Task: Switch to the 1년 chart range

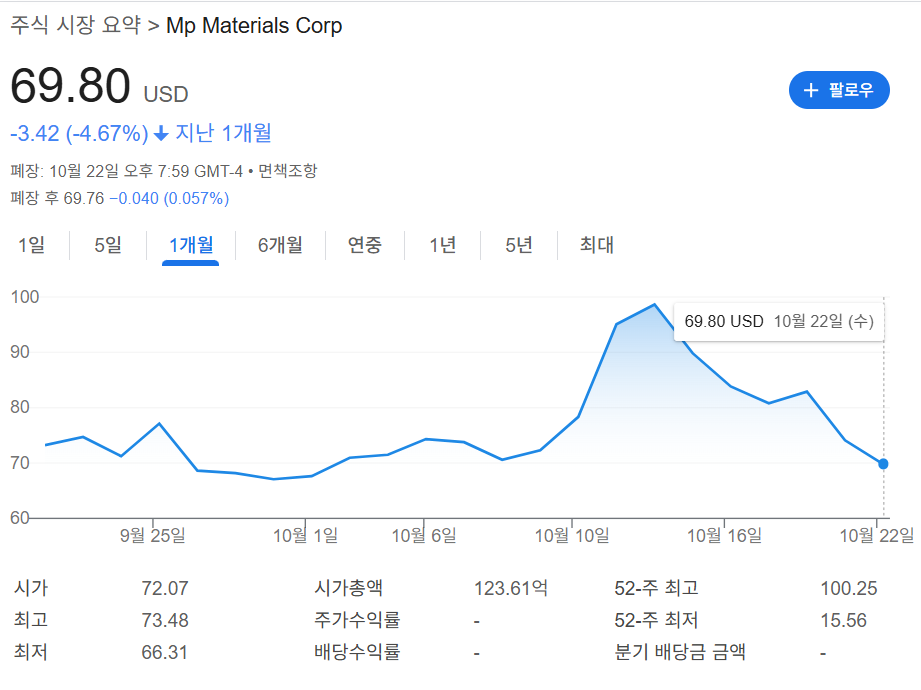Action: [x=440, y=244]
